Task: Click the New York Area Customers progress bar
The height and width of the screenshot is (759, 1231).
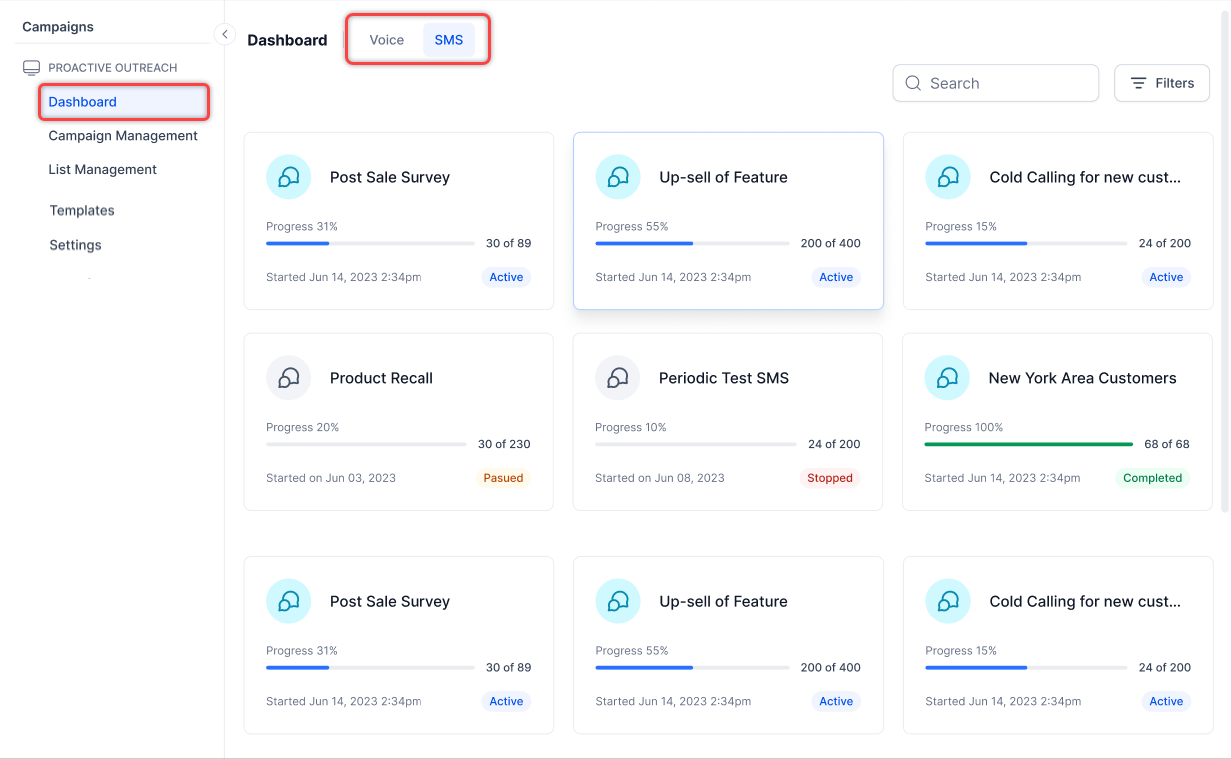Action: coord(1029,444)
